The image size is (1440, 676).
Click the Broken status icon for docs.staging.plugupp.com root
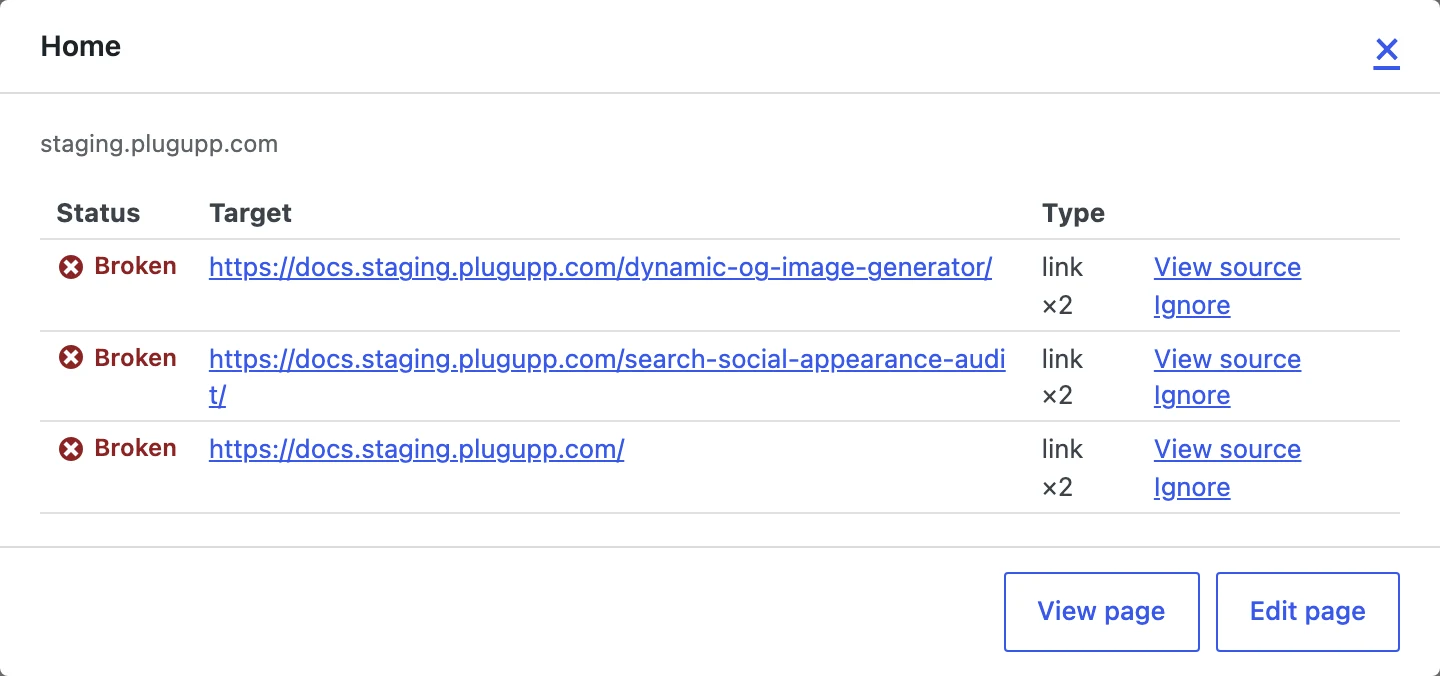(71, 449)
